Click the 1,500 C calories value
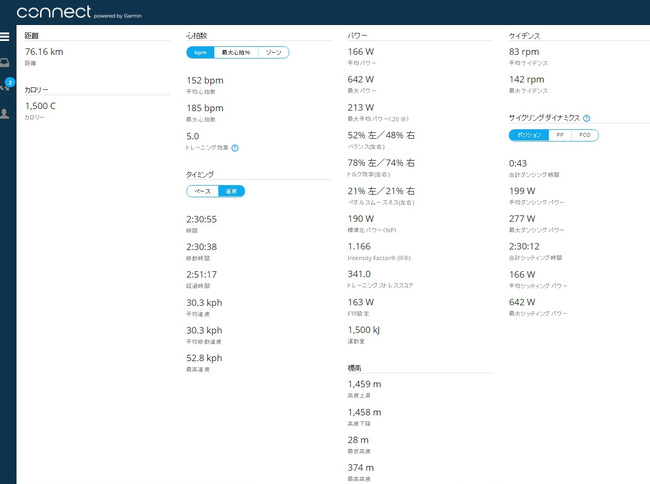Screen dimensions: 650x484 click(40, 106)
